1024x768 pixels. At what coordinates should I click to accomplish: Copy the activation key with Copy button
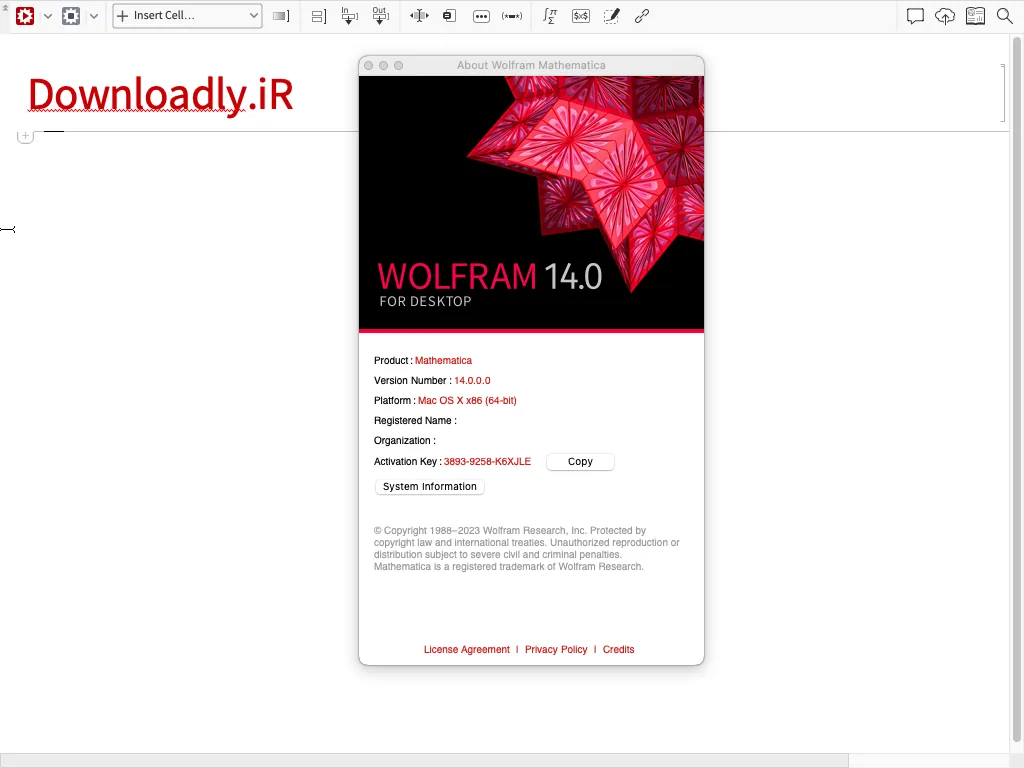pos(580,462)
